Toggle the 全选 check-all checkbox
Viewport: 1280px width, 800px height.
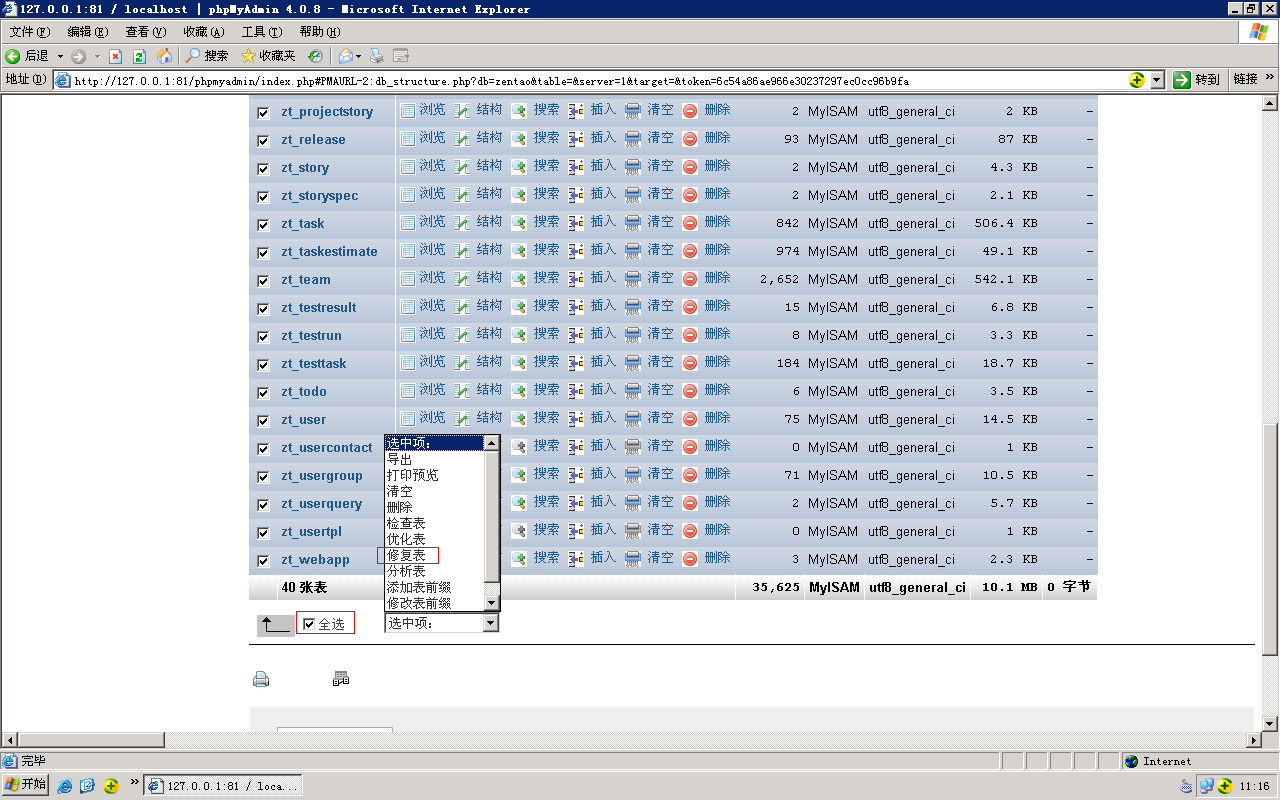(x=309, y=624)
